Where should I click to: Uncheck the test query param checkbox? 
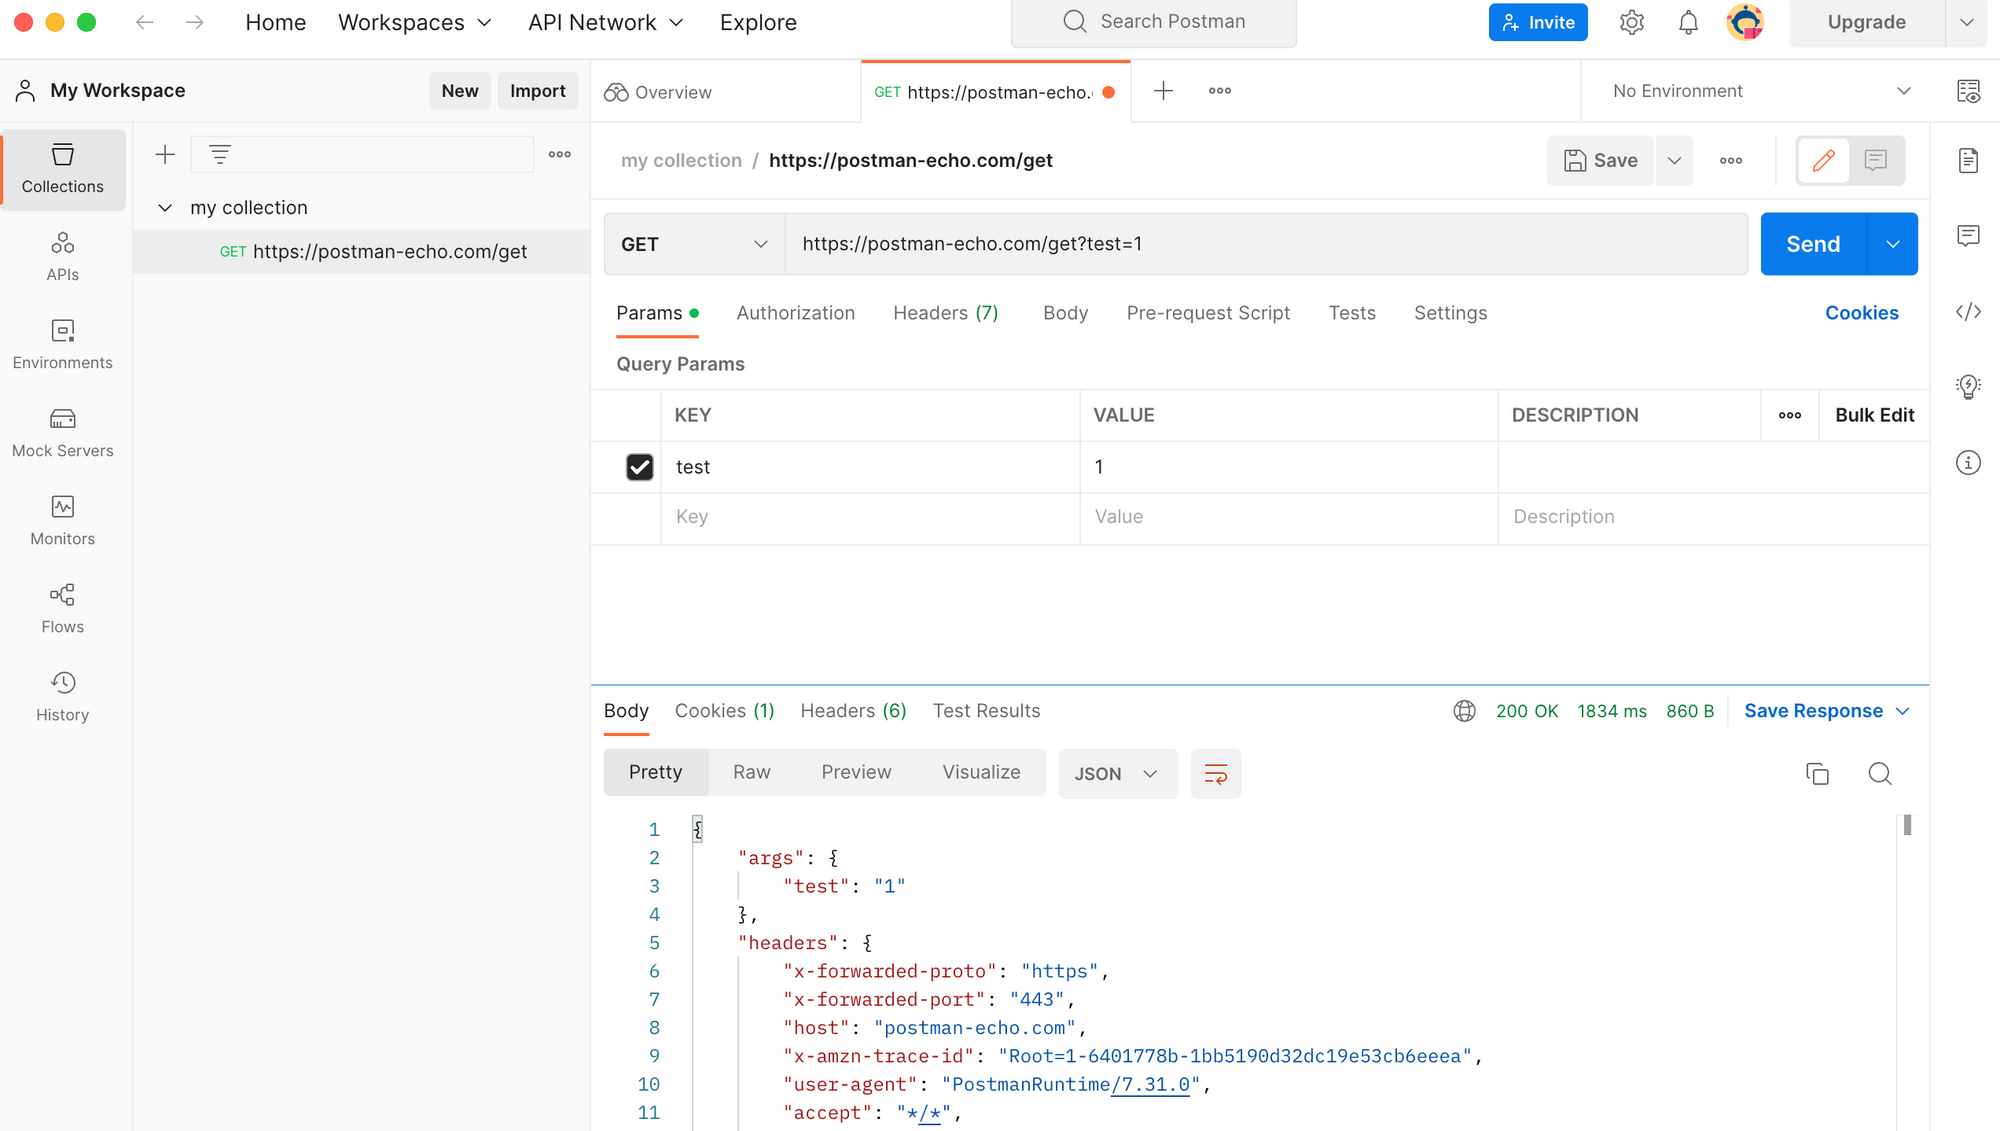pyautogui.click(x=639, y=467)
